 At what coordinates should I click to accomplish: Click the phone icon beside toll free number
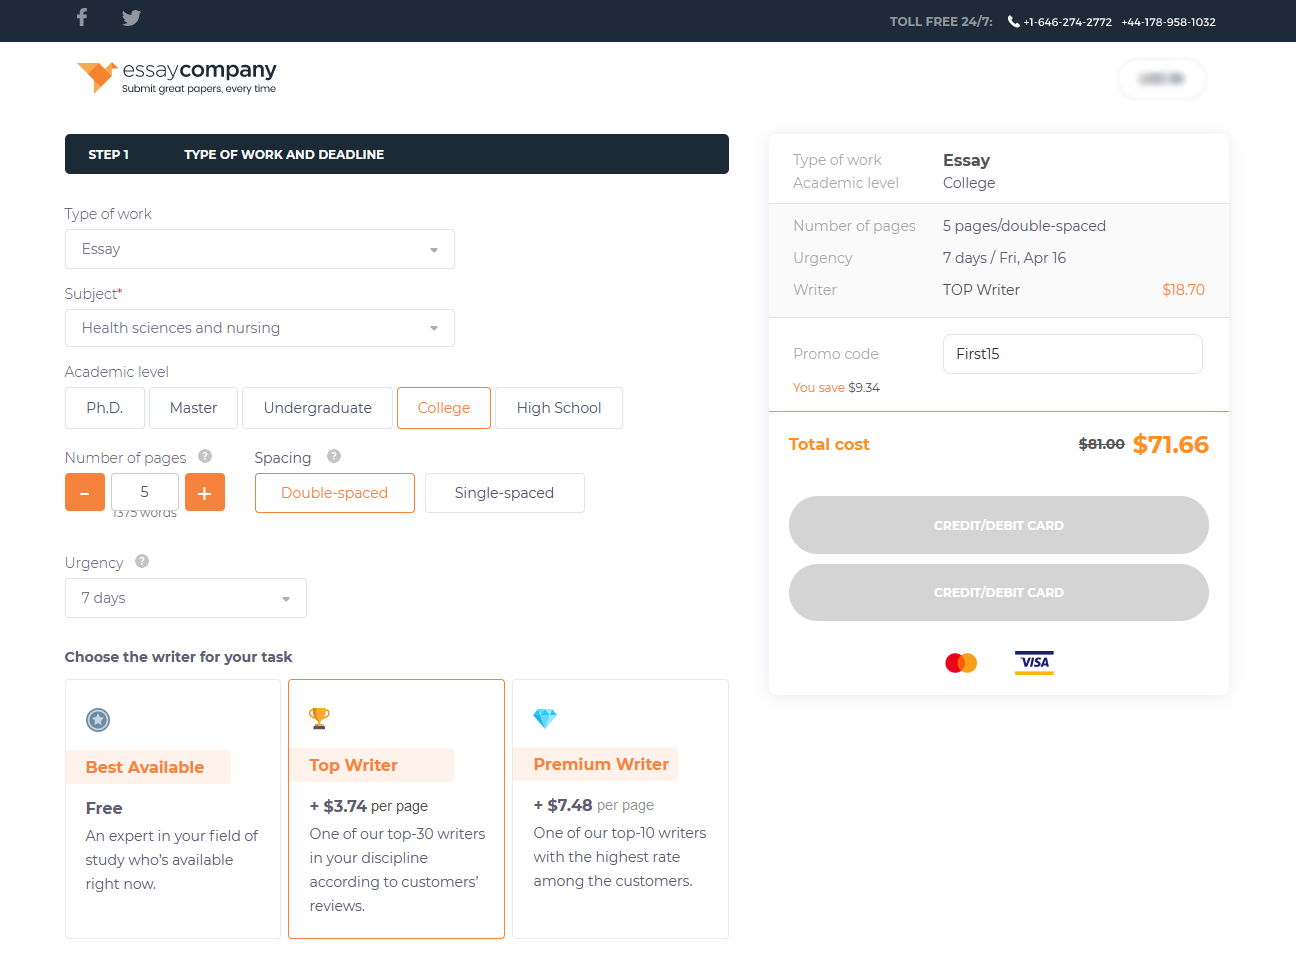pyautogui.click(x=1013, y=21)
